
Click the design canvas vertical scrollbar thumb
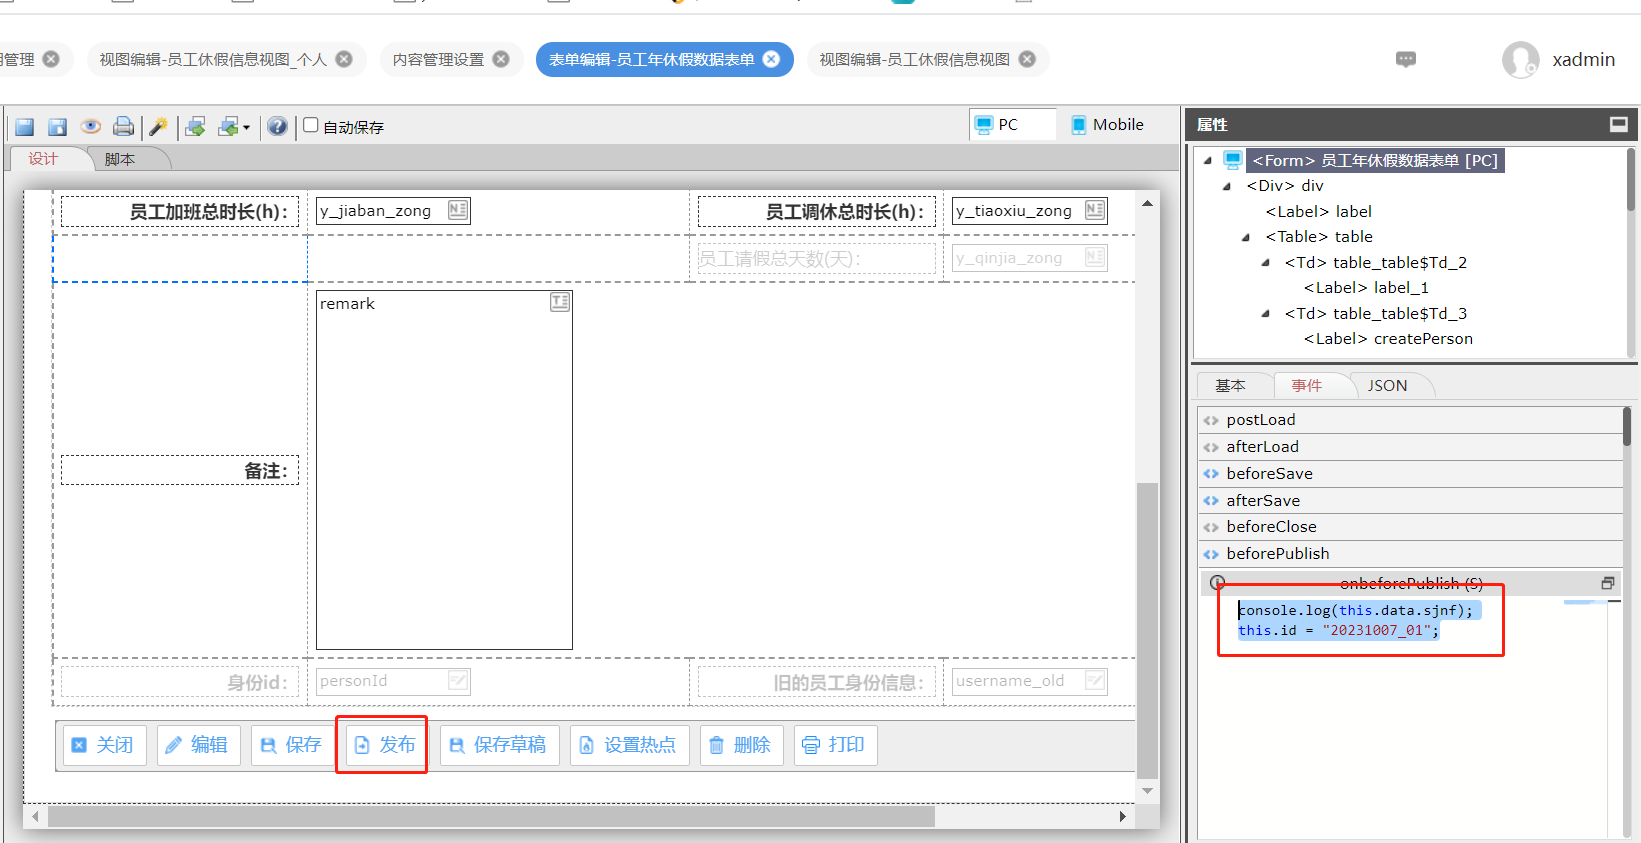pos(1147,630)
